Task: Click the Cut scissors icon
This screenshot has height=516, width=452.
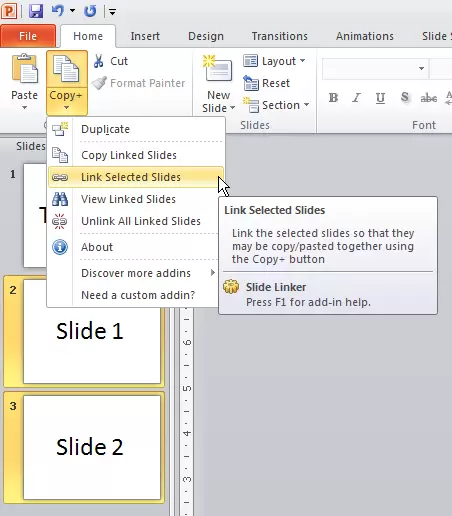Action: pyautogui.click(x=98, y=61)
